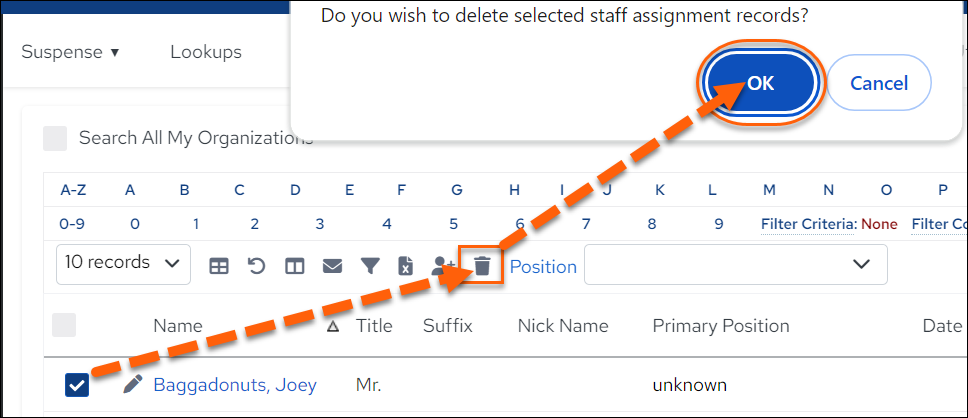
Task: Sort by the Name column triangle
Action: pos(333,327)
